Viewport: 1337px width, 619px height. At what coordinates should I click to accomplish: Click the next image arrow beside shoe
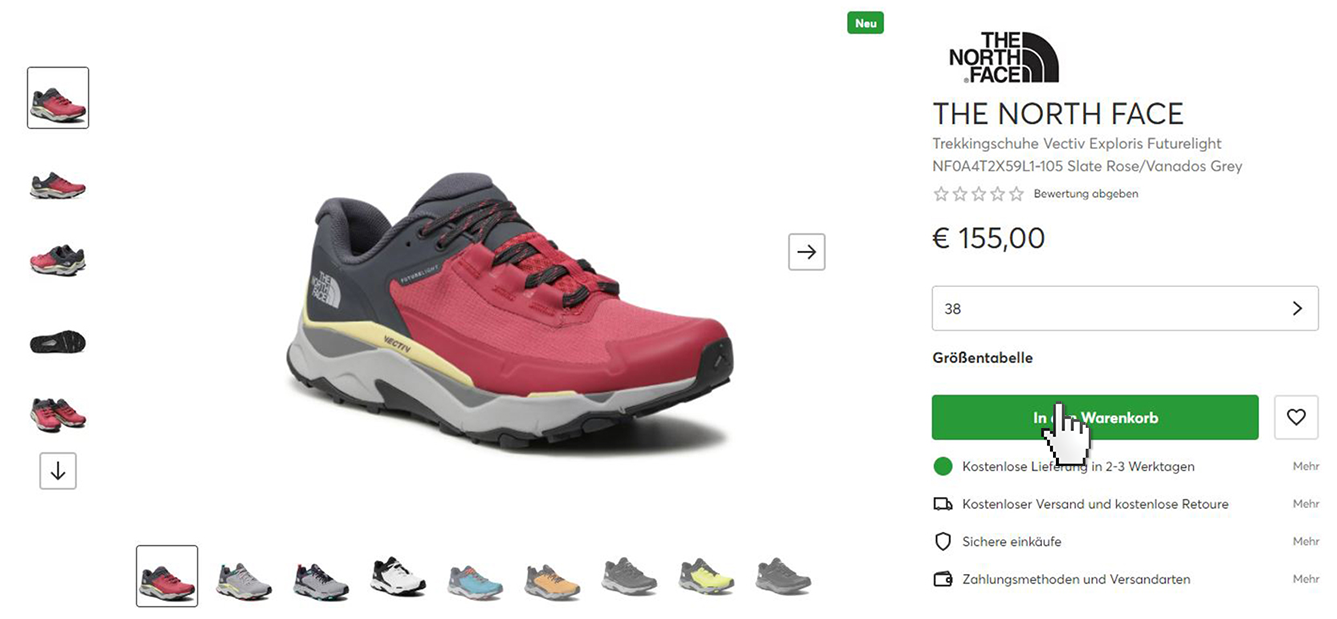point(807,252)
